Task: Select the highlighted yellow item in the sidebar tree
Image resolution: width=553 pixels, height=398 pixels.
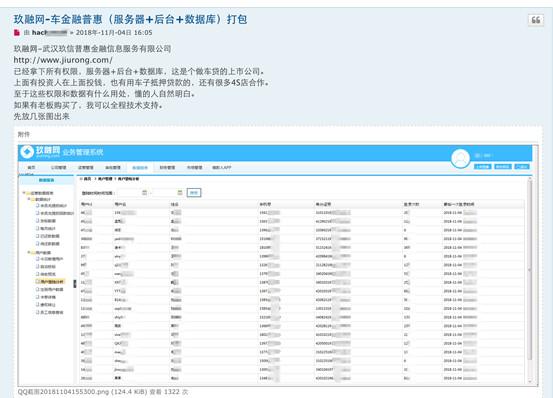Action: (x=50, y=282)
